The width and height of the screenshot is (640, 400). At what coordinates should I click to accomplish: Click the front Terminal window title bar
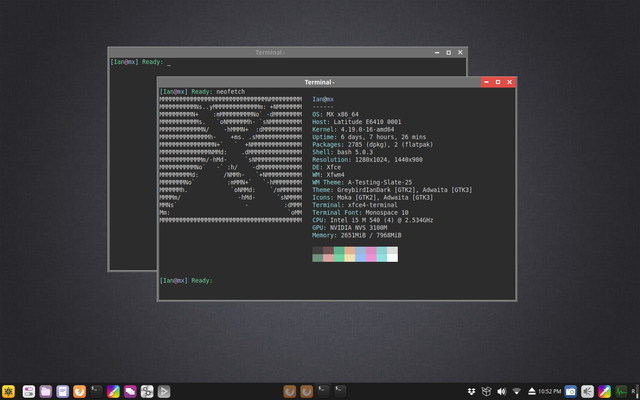coord(319,82)
